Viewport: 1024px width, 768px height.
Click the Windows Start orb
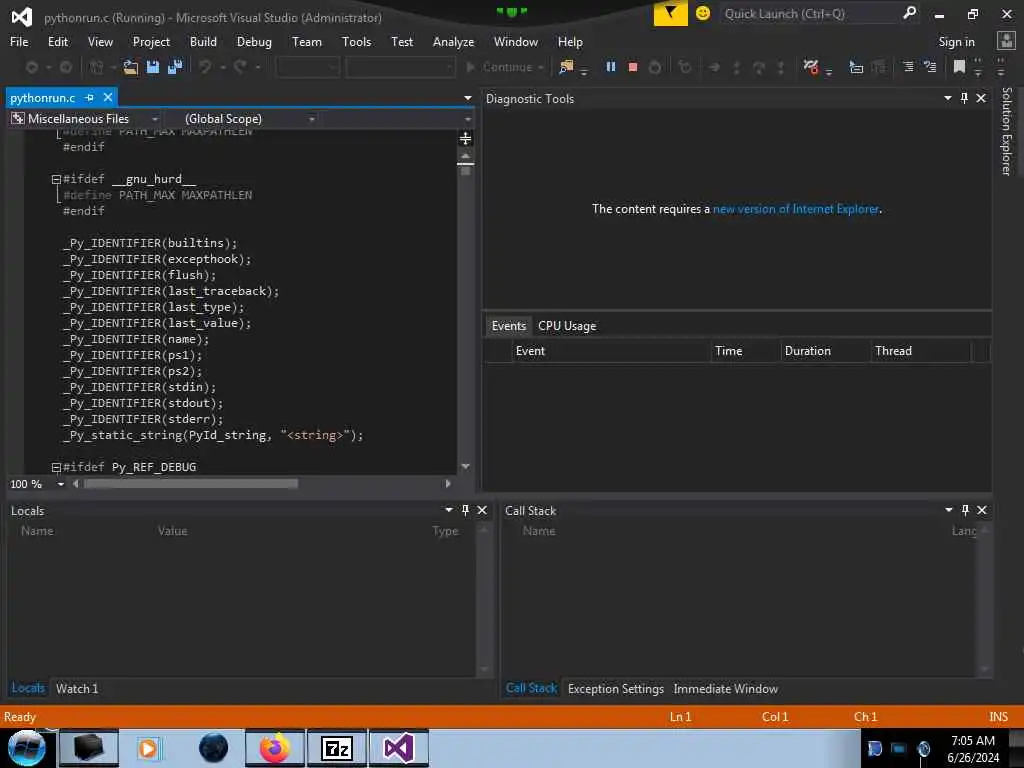click(x=26, y=748)
